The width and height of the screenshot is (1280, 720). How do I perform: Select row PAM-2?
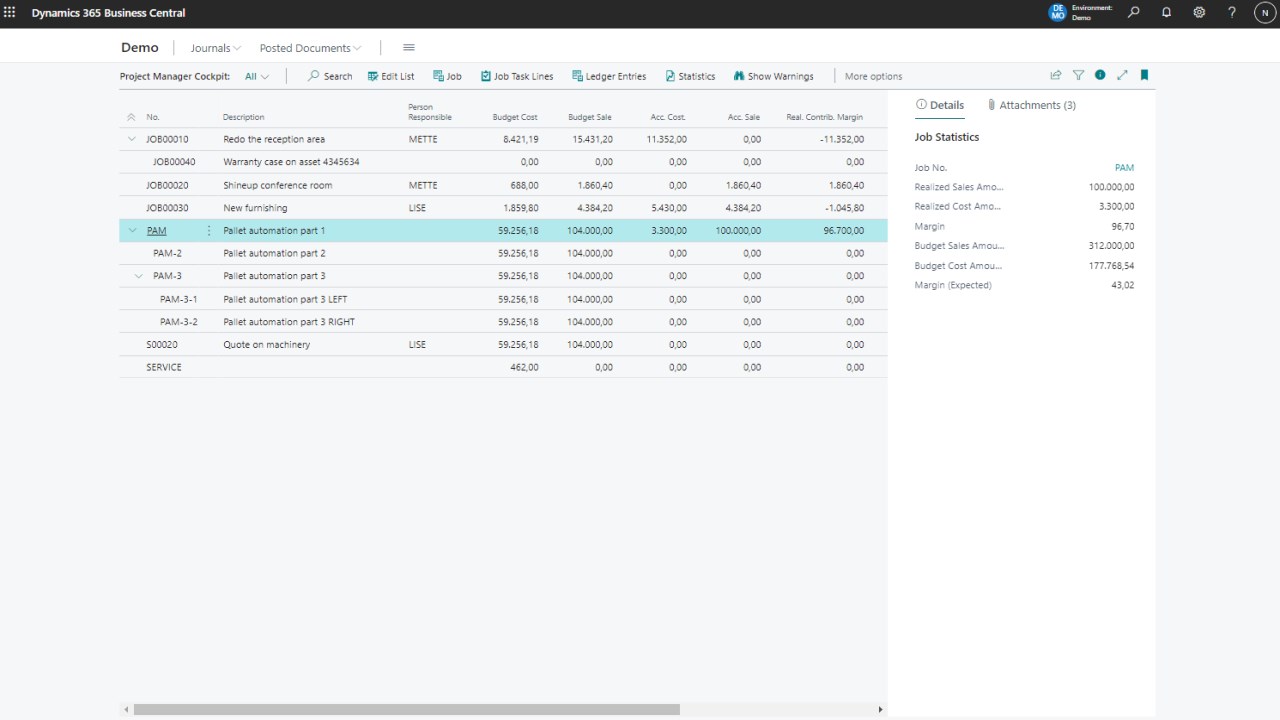503,253
